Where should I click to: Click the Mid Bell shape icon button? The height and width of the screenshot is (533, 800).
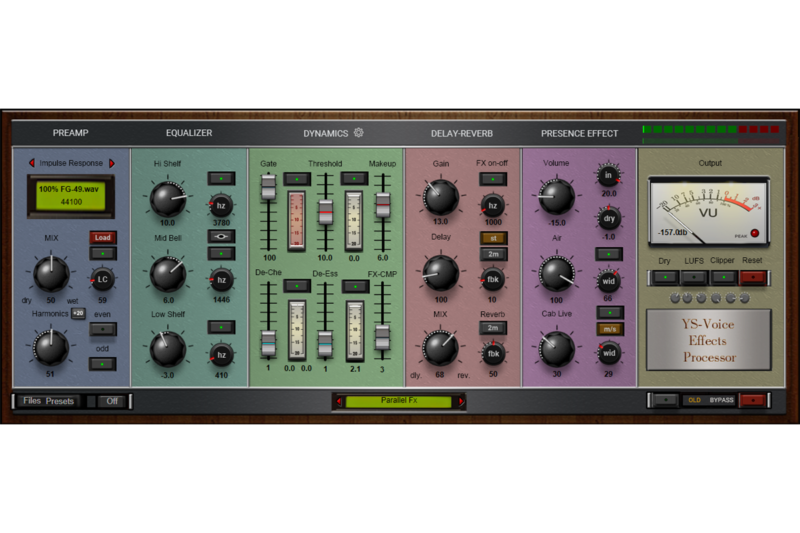click(x=221, y=236)
